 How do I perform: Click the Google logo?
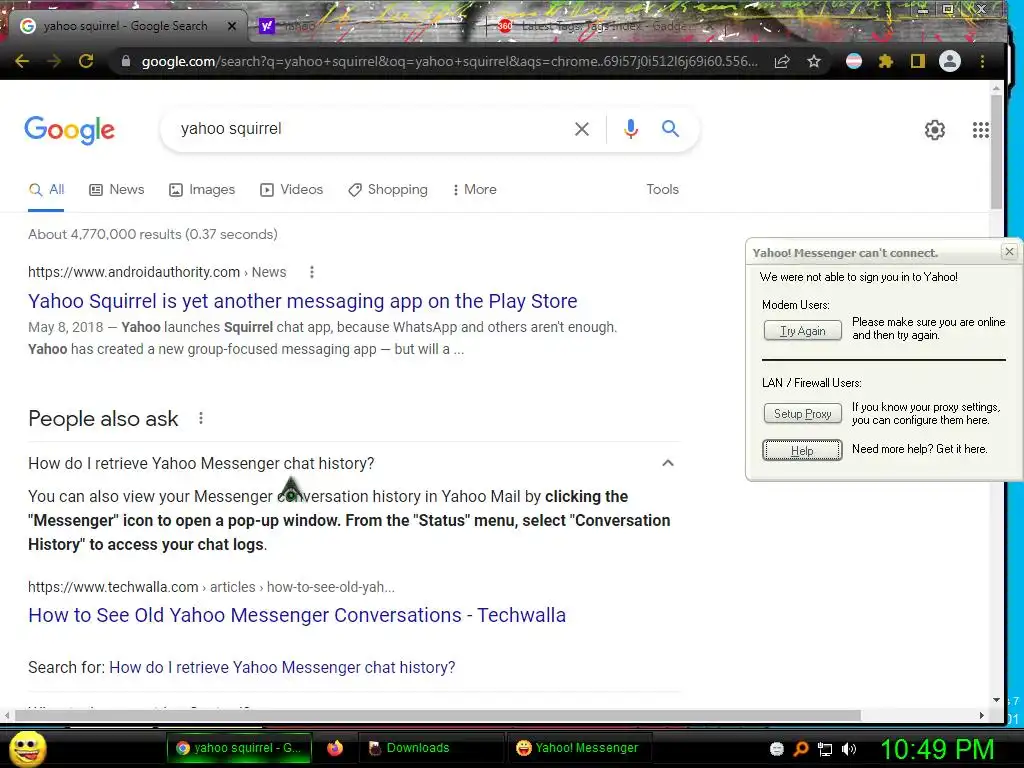[69, 130]
